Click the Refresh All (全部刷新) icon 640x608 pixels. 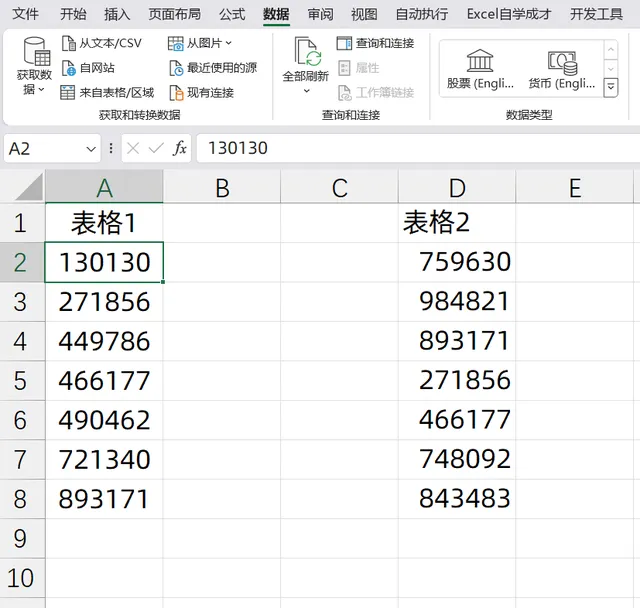tap(308, 51)
